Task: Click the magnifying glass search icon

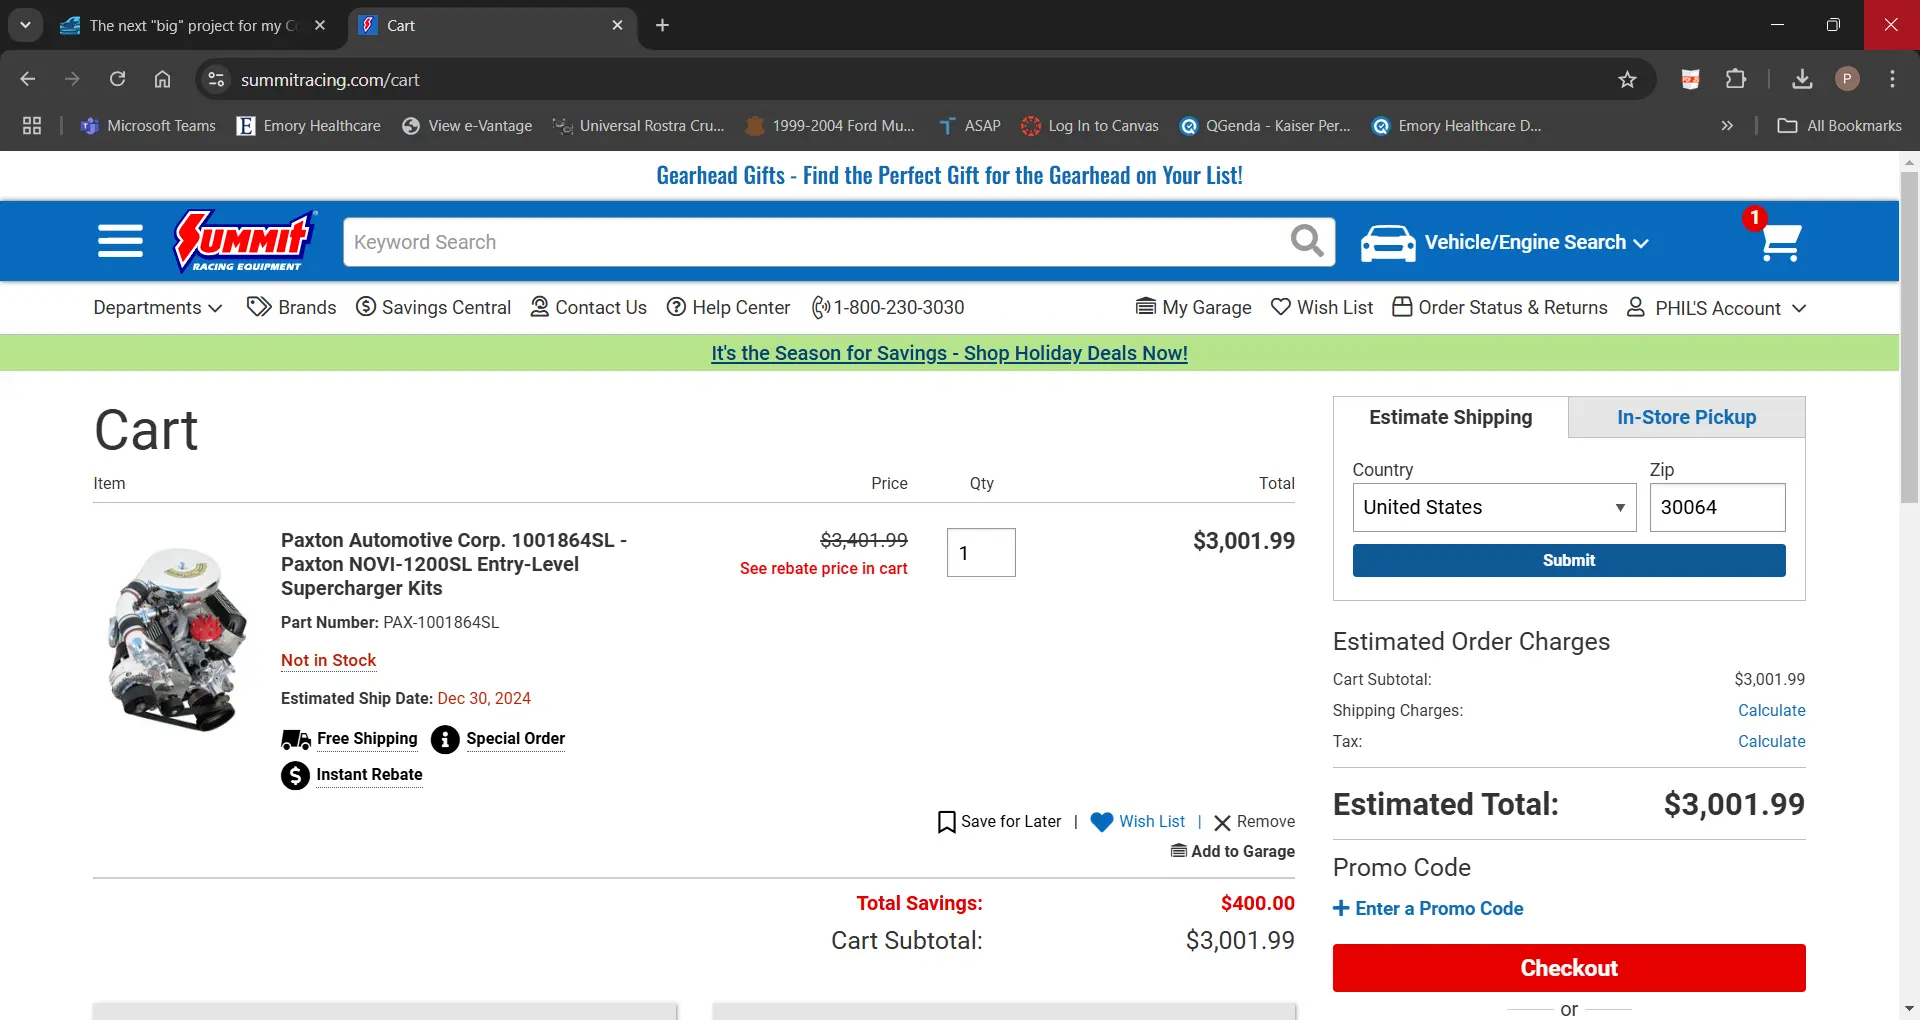Action: (x=1306, y=241)
